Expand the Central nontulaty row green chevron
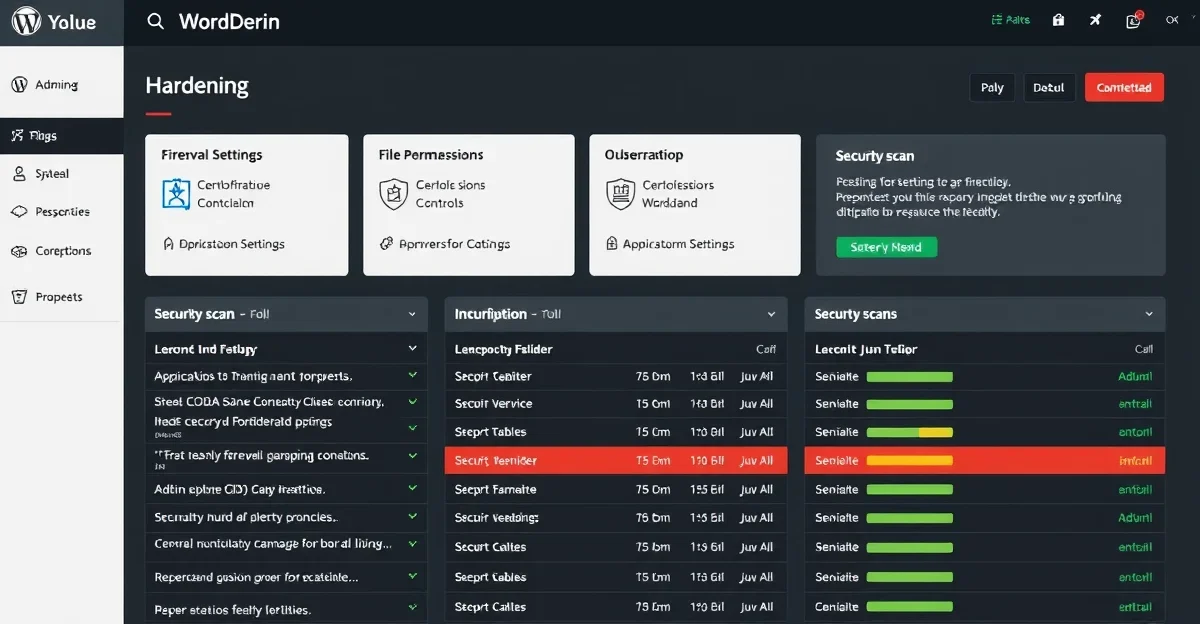1200x624 pixels. pos(412,544)
